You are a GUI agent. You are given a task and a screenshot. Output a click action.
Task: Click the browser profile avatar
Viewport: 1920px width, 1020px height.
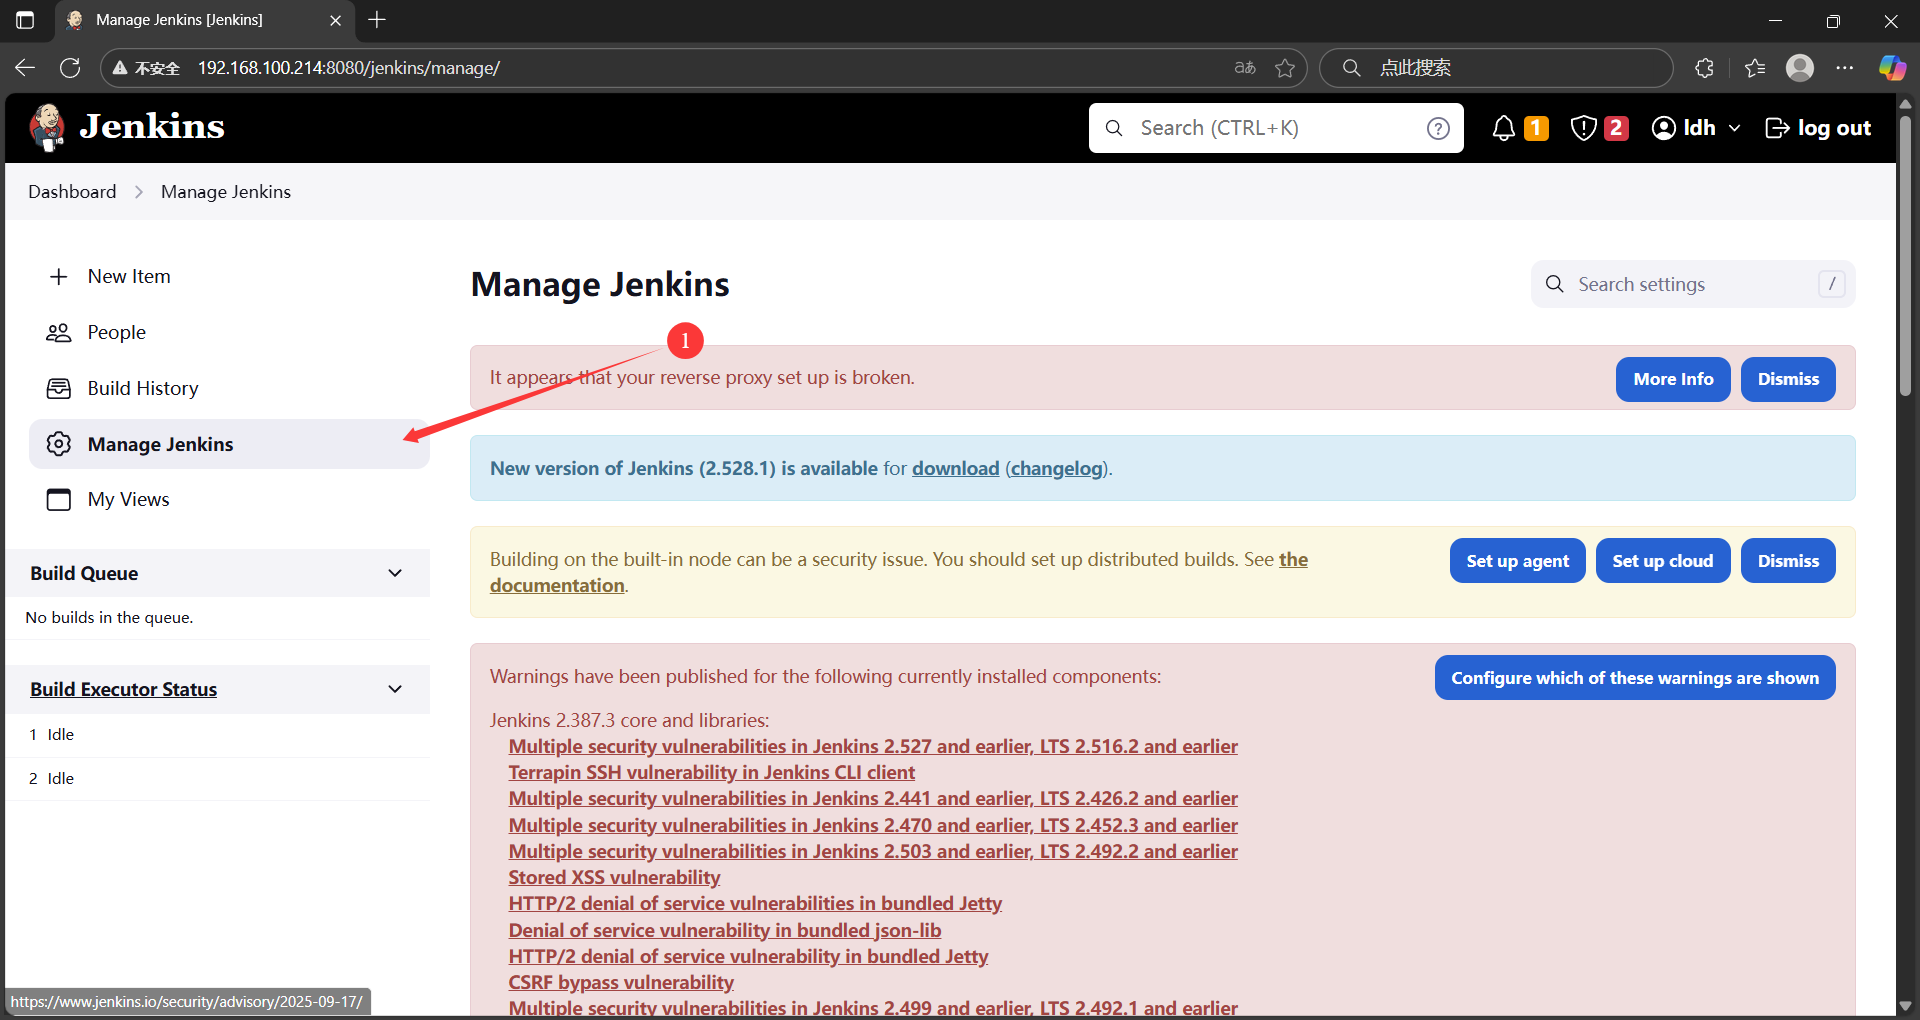pyautogui.click(x=1800, y=68)
